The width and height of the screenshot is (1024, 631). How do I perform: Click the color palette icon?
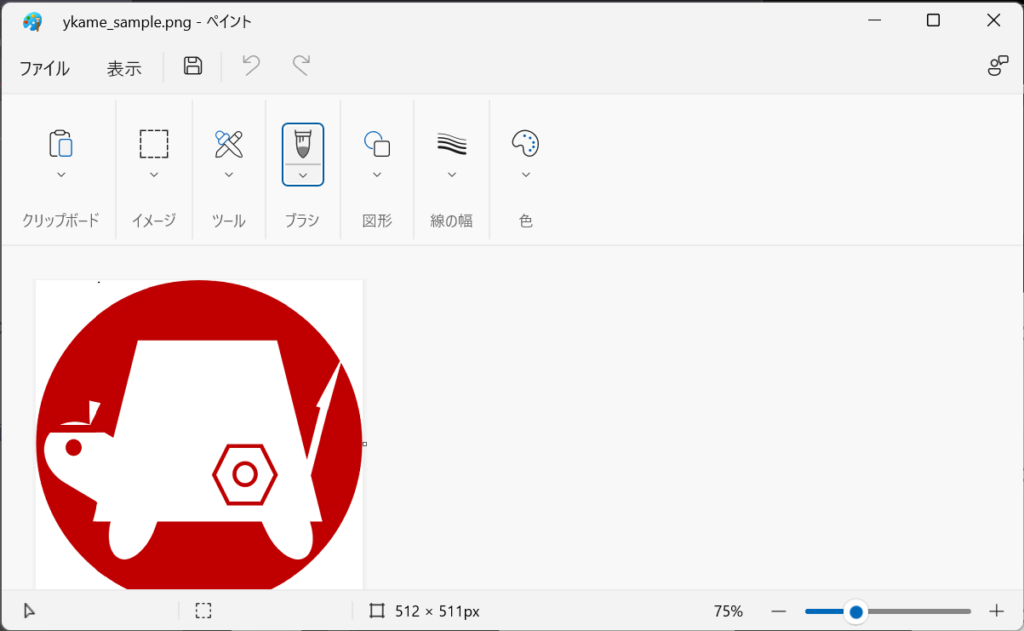(526, 144)
